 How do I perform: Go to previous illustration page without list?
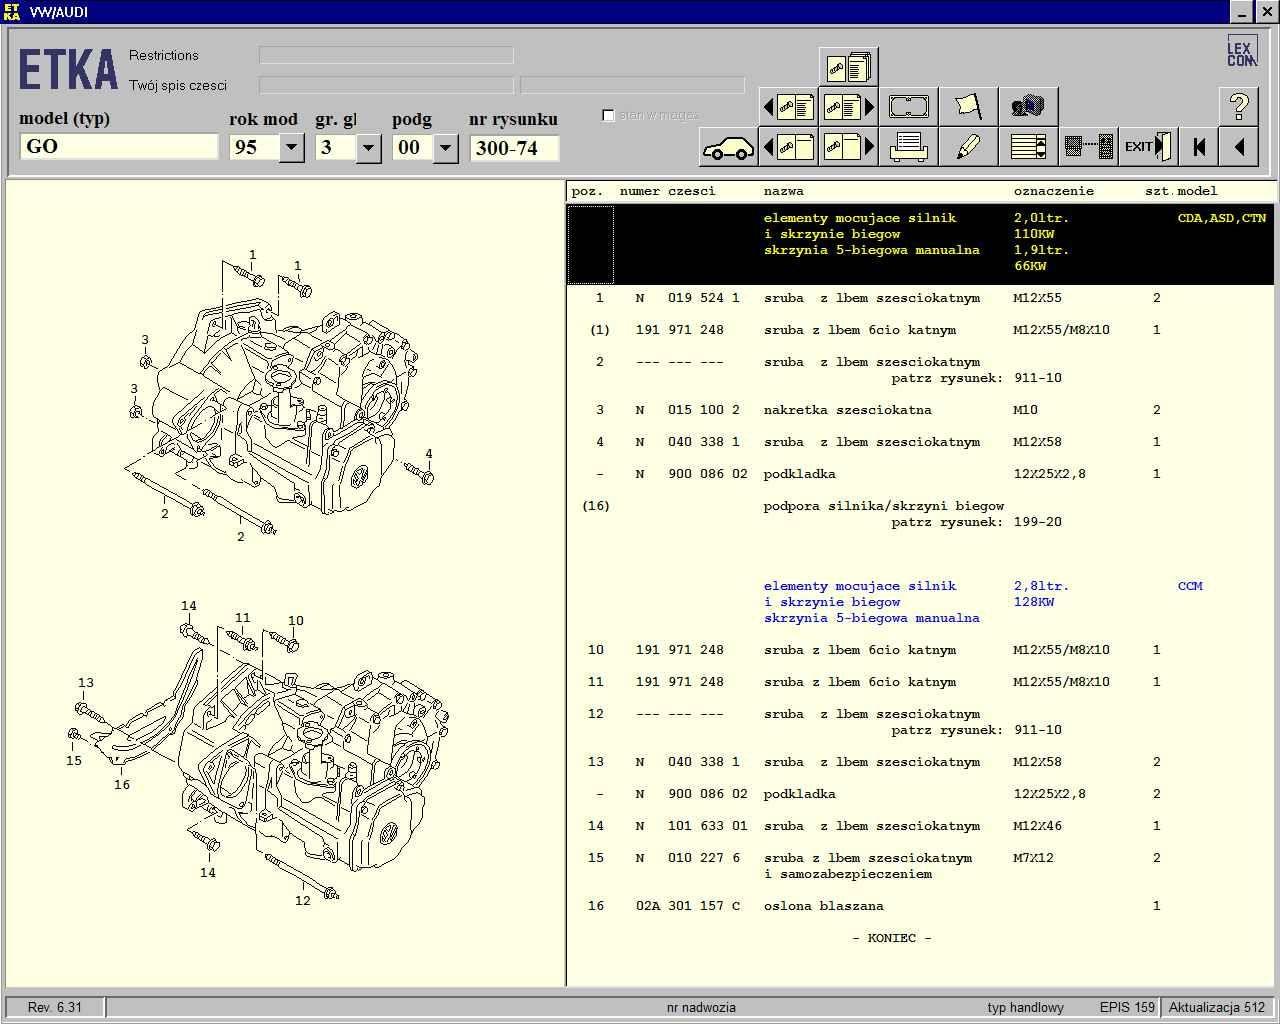click(x=788, y=147)
